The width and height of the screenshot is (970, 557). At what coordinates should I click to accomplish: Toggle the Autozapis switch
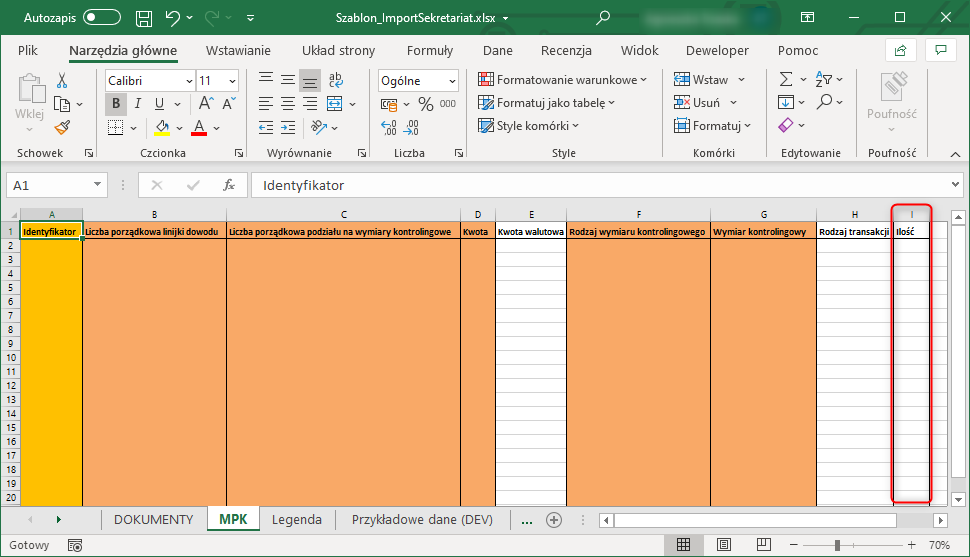102,18
